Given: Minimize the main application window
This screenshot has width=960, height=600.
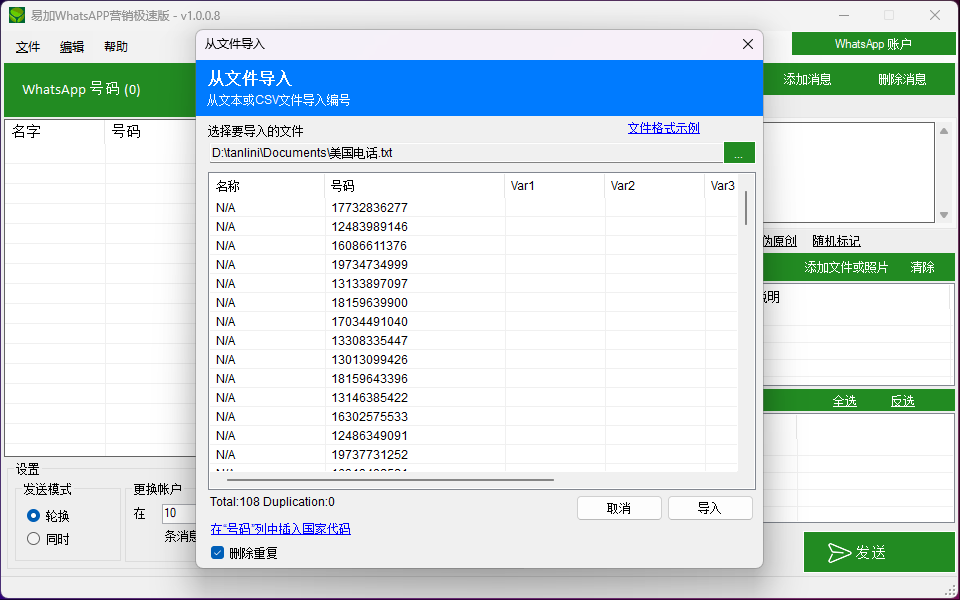Looking at the screenshot, I should click(x=844, y=15).
